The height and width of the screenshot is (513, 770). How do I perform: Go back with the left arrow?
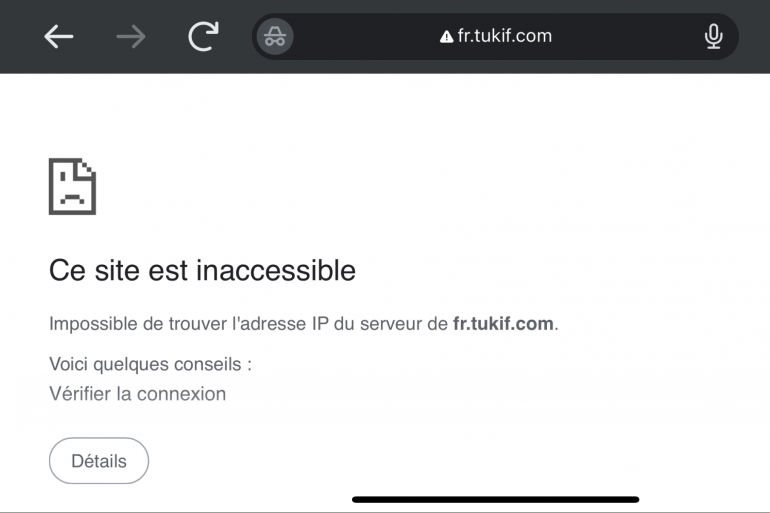click(x=58, y=36)
